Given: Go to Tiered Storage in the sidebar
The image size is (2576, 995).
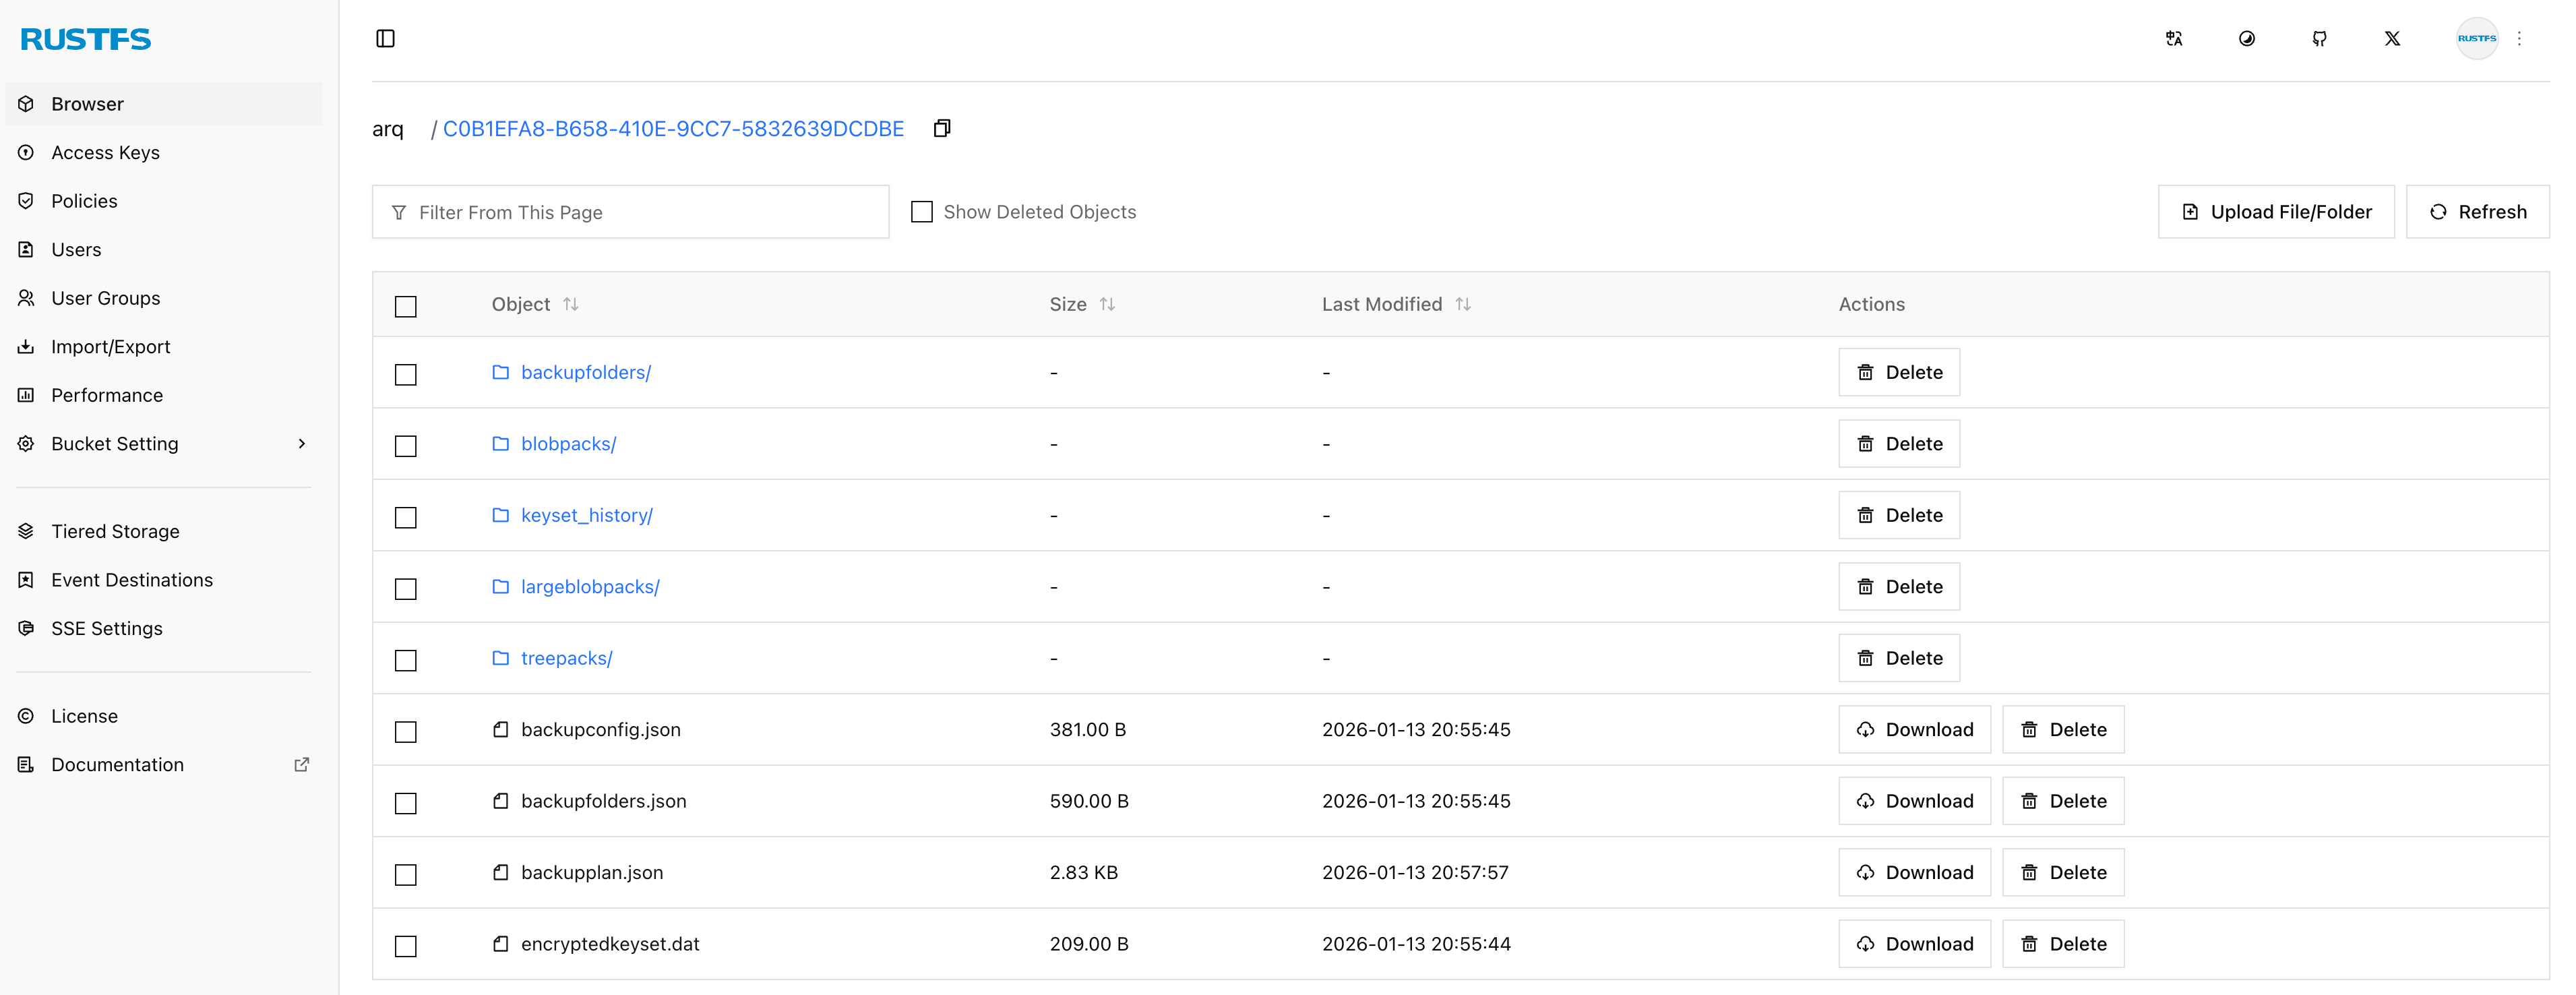Looking at the screenshot, I should click(x=115, y=531).
